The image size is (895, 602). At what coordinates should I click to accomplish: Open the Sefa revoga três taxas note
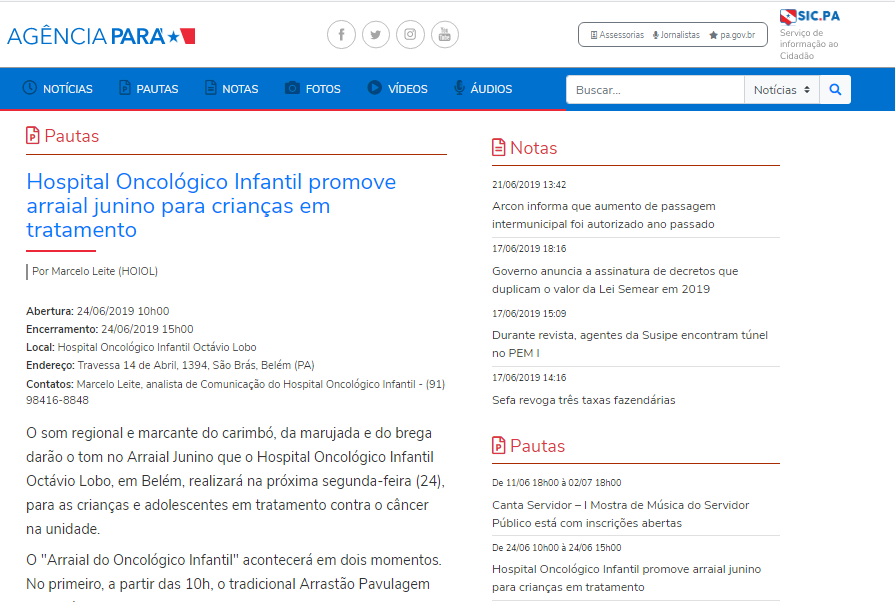point(583,400)
